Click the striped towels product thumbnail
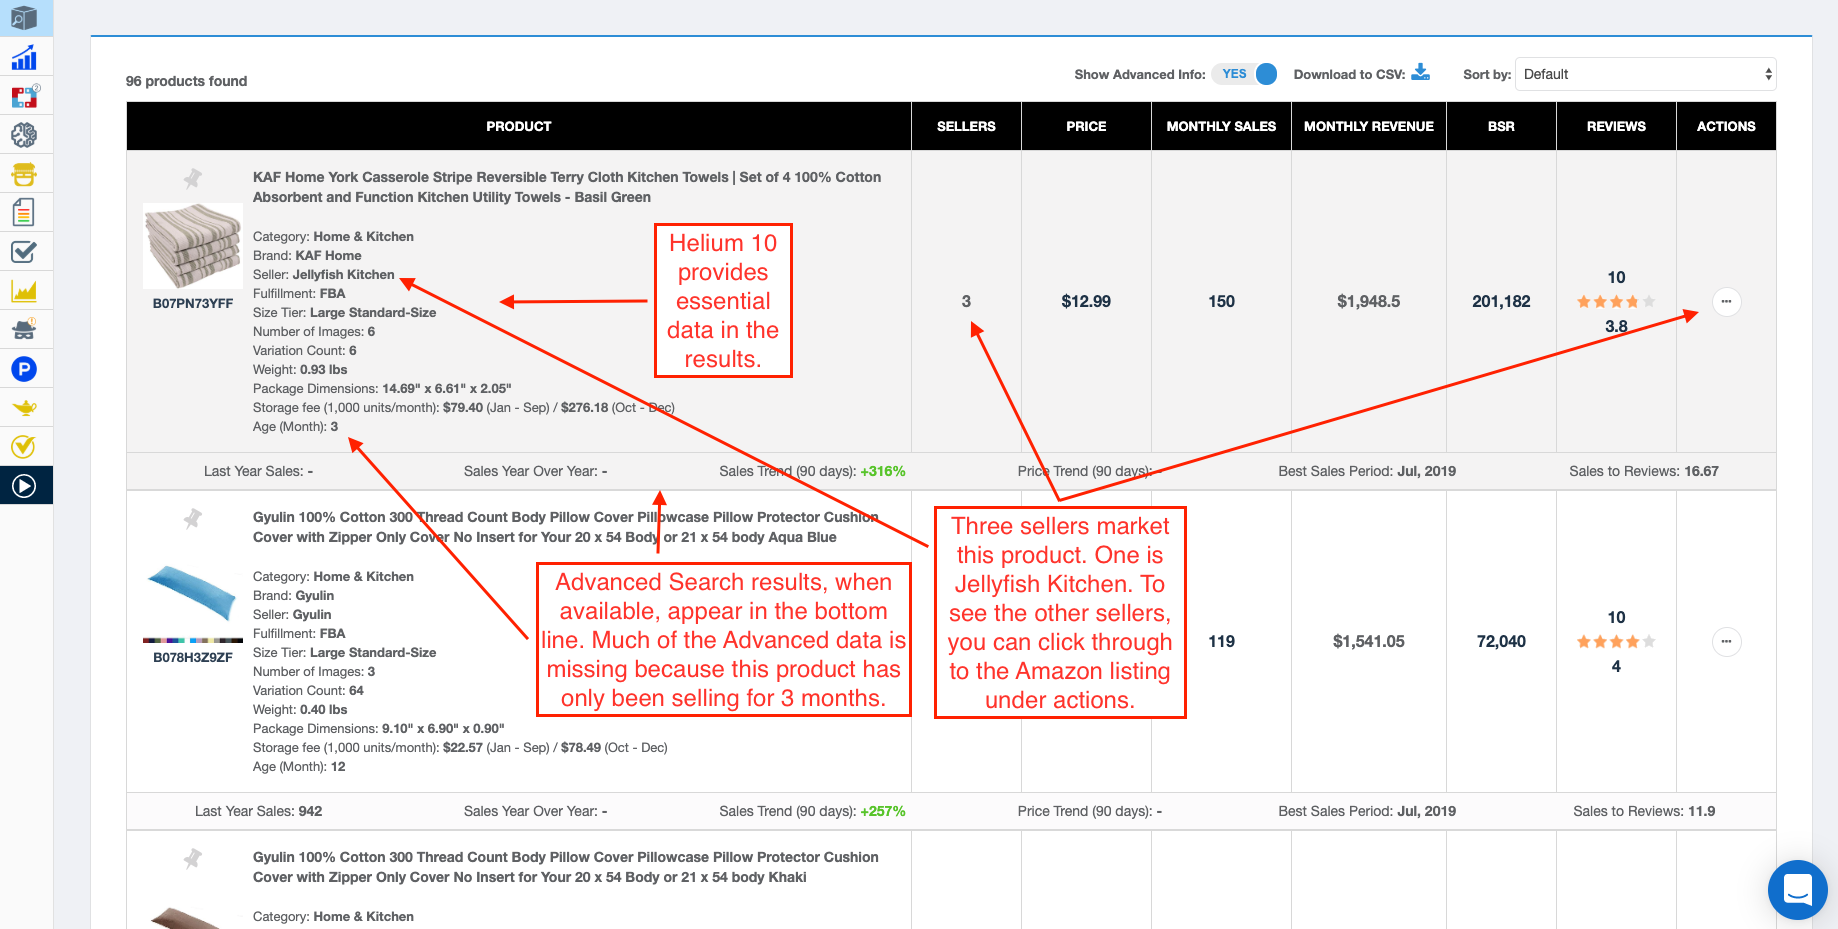 [193, 246]
